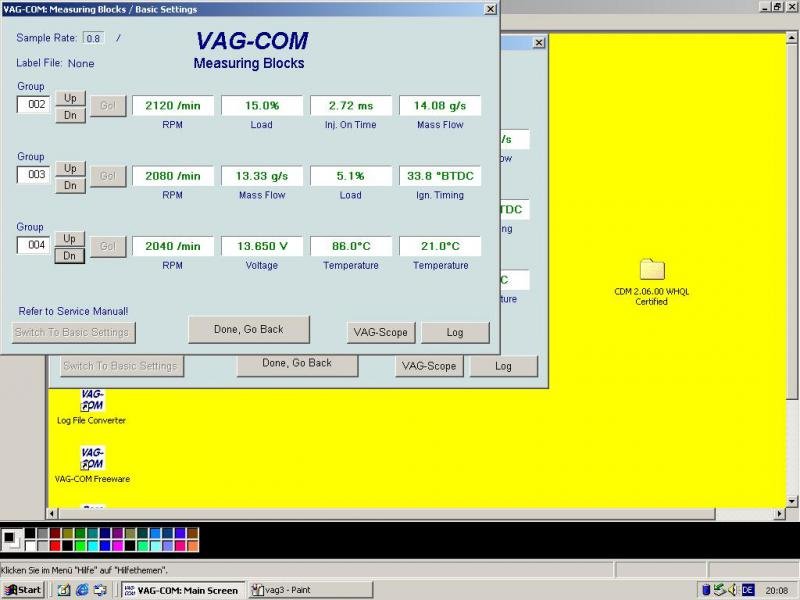Open the Start menu

(x=21, y=589)
